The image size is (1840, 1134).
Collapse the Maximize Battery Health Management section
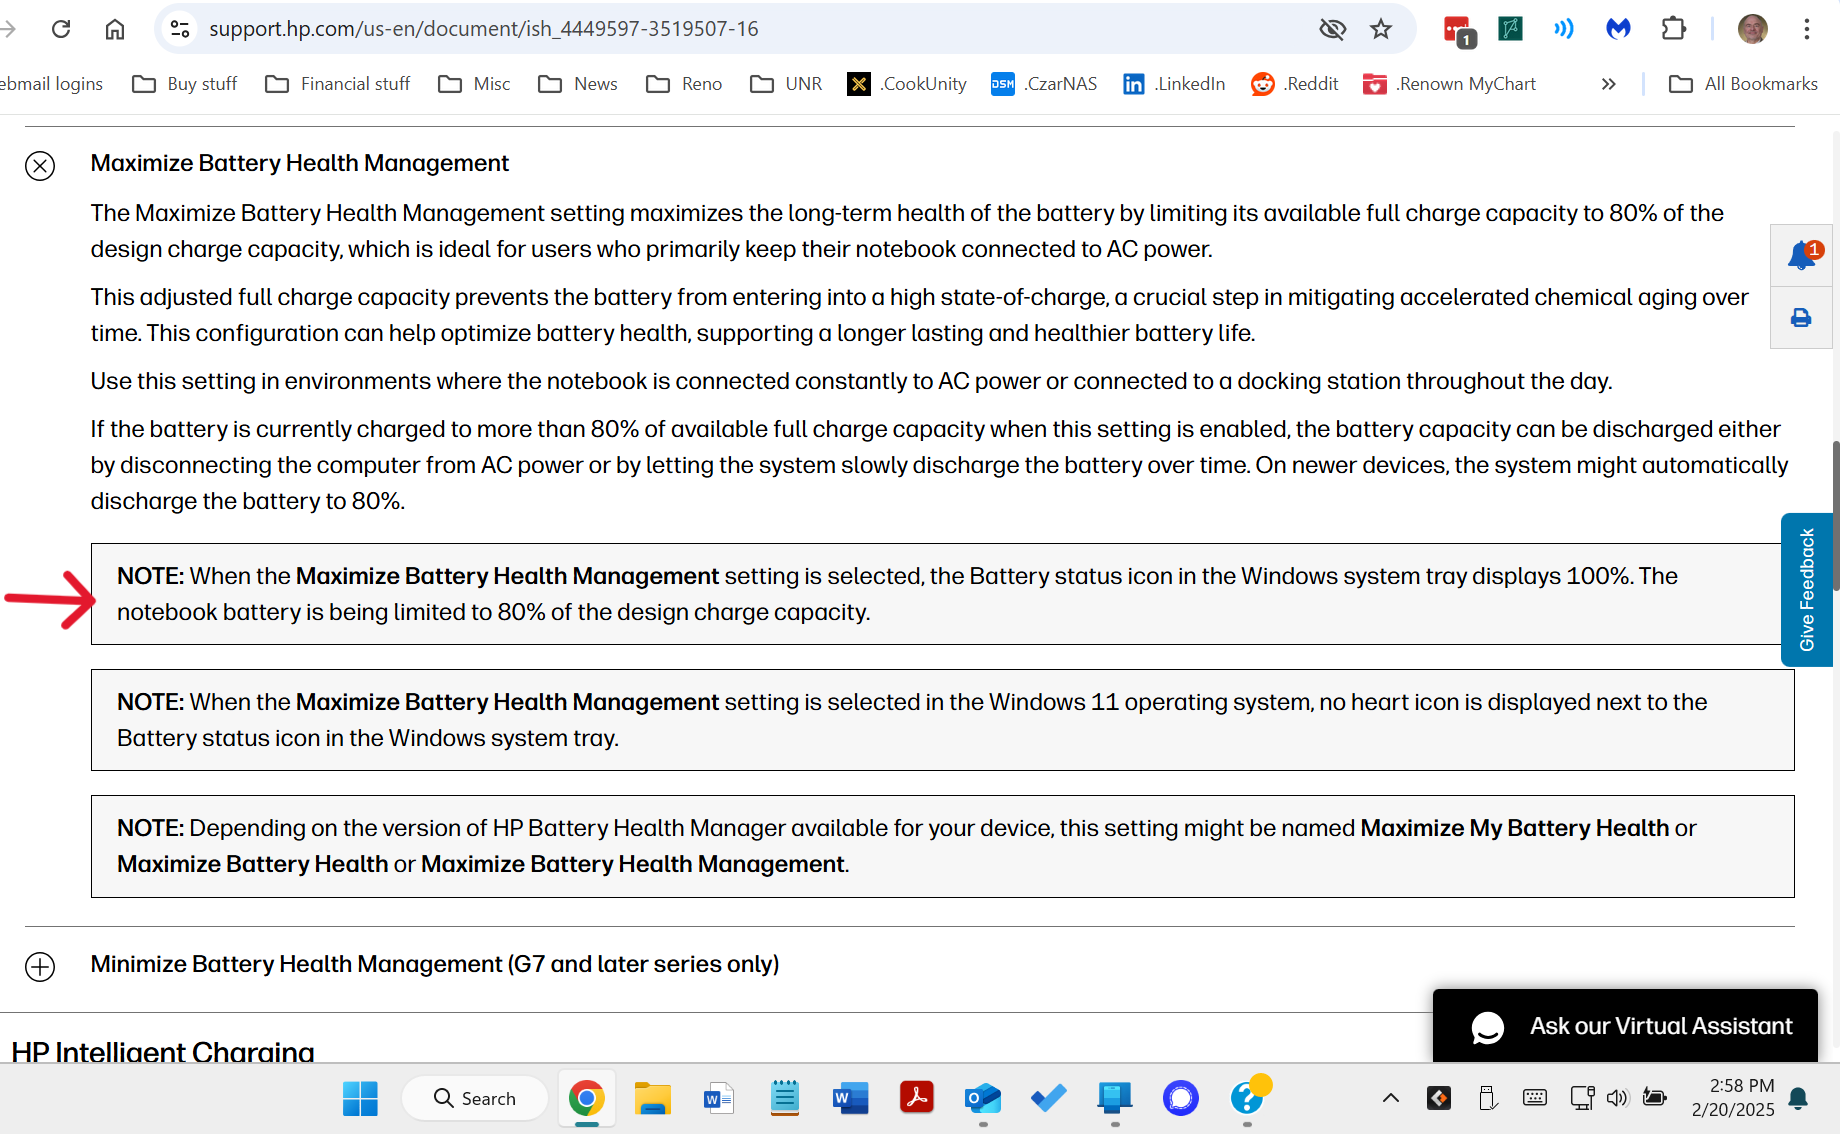point(40,166)
